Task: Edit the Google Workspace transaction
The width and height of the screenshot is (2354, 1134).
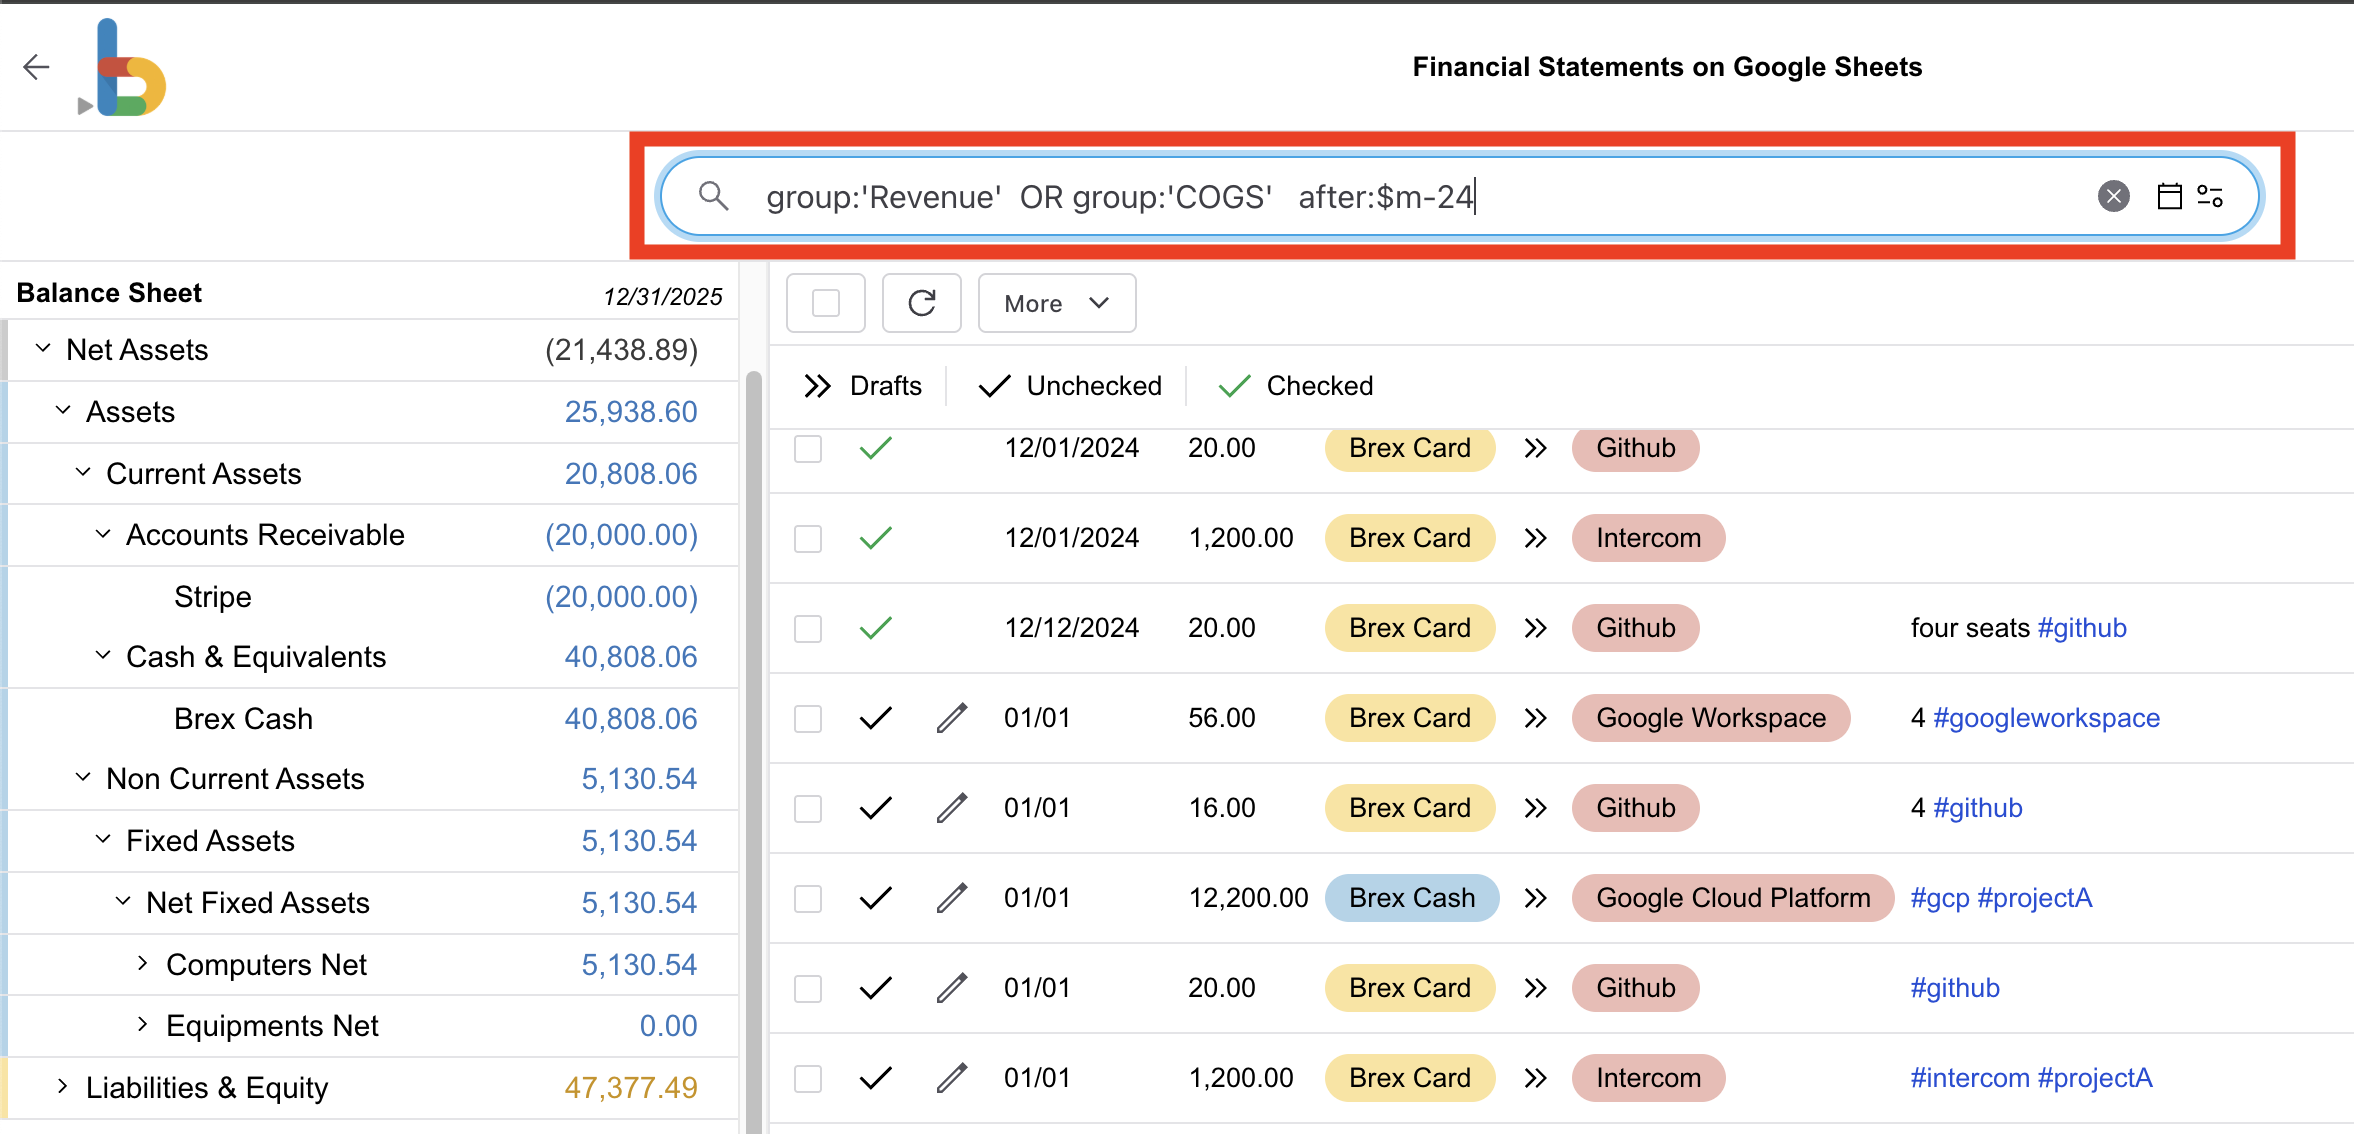Action: (x=950, y=717)
